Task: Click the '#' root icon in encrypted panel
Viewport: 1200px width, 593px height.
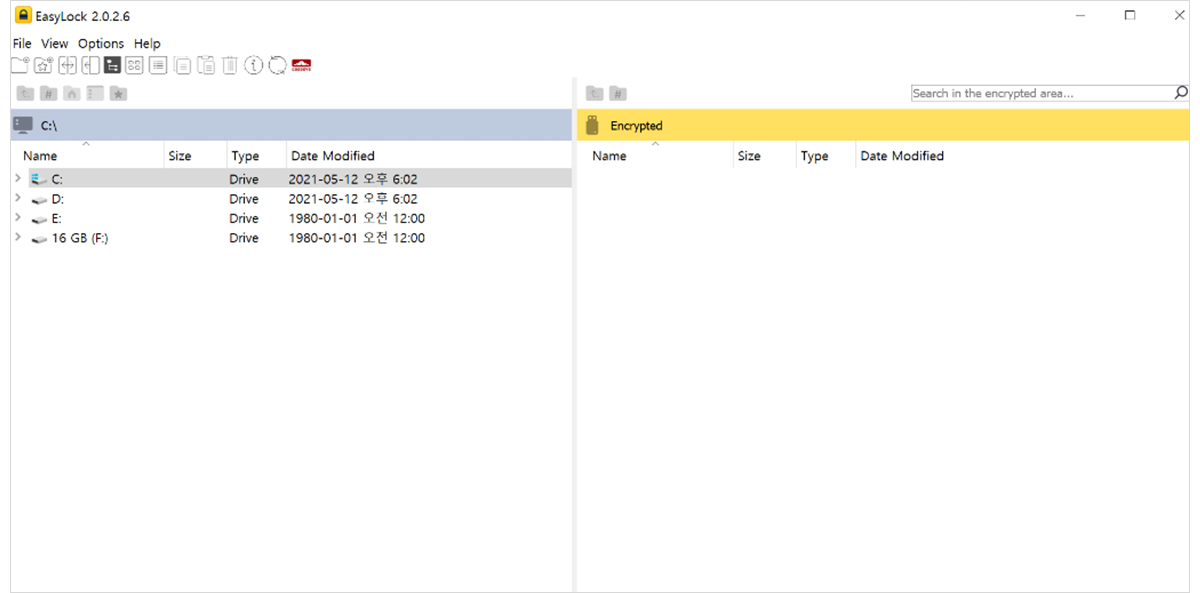Action: (x=618, y=93)
